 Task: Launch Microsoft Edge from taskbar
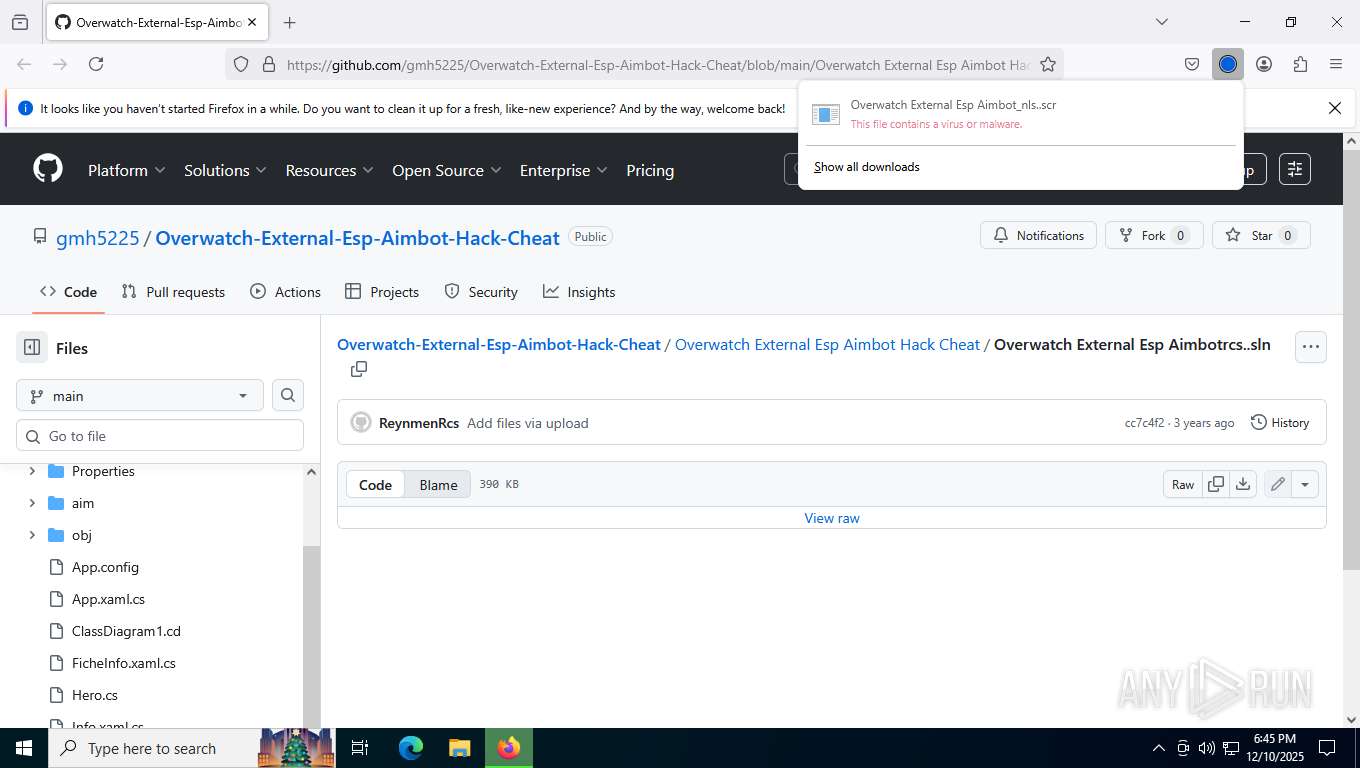coord(411,748)
